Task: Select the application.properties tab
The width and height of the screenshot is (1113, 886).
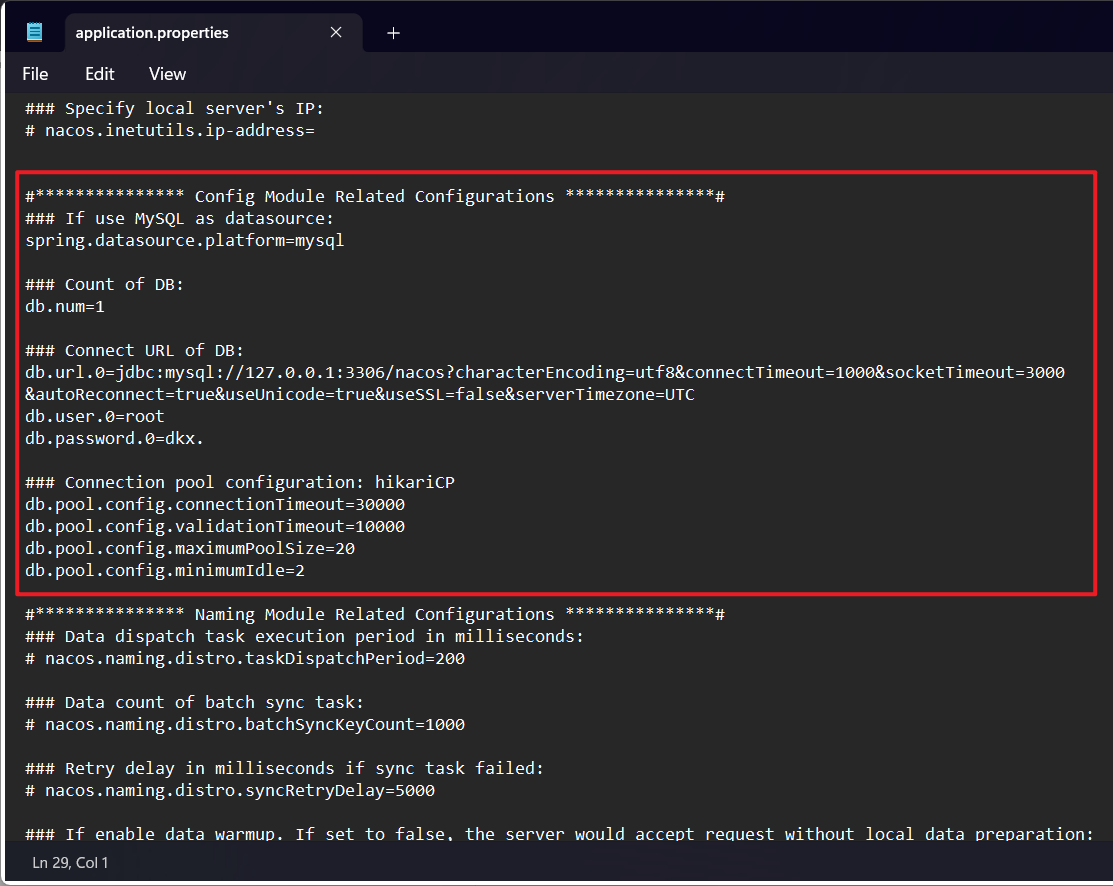Action: tap(214, 33)
